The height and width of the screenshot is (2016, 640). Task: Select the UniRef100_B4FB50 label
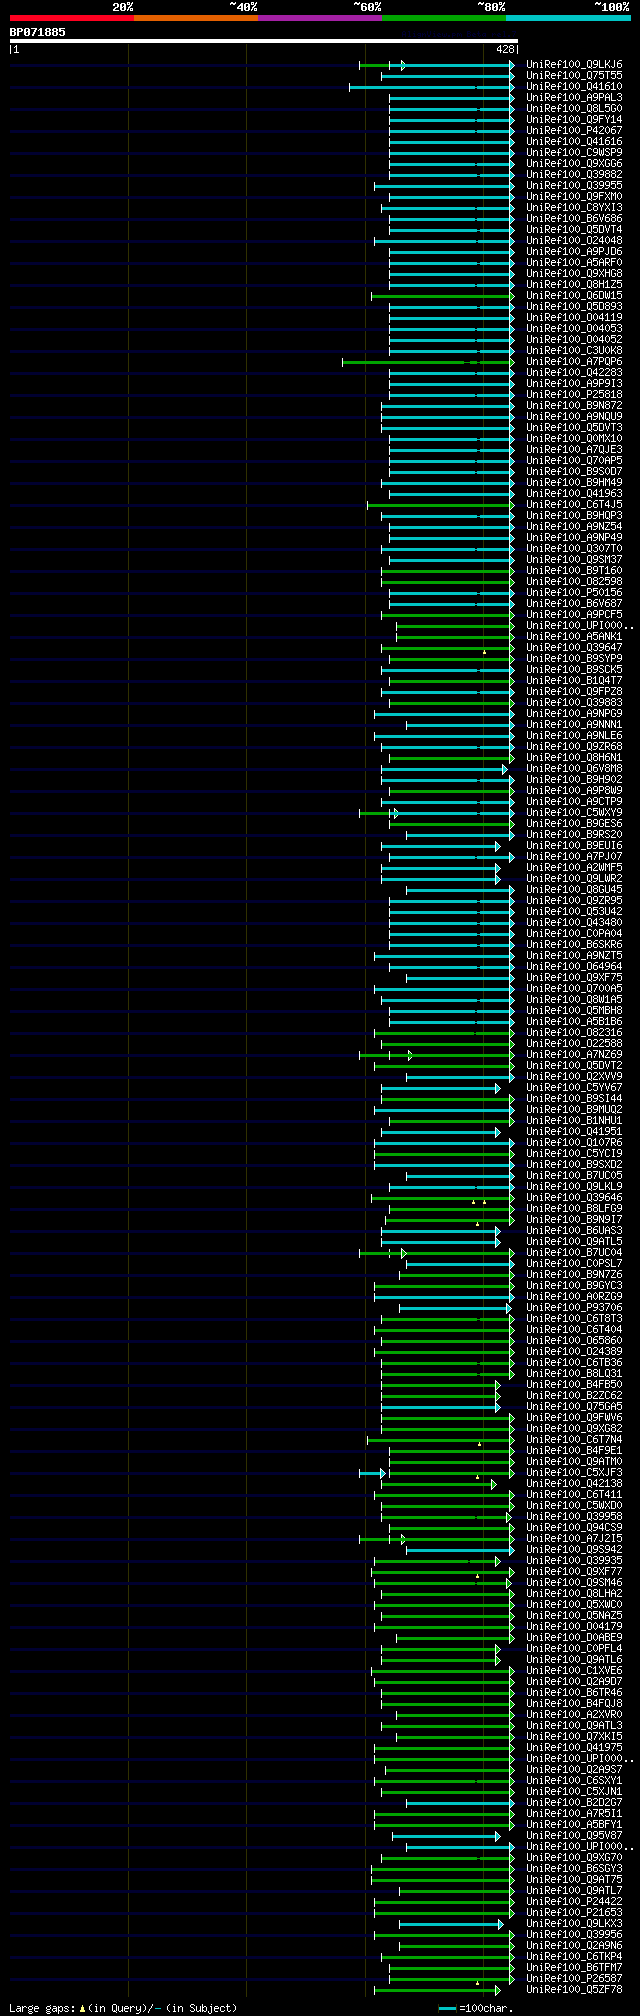point(574,1384)
